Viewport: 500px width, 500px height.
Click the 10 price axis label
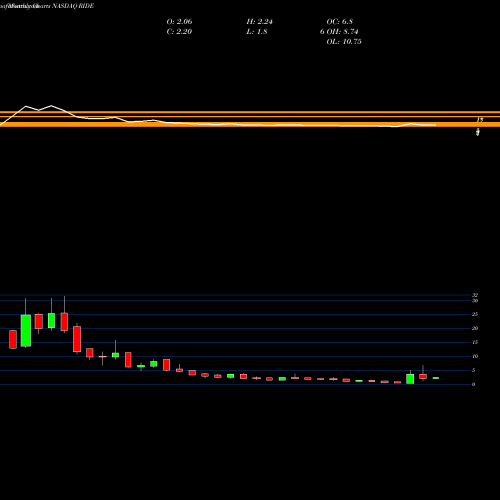tap(475, 356)
